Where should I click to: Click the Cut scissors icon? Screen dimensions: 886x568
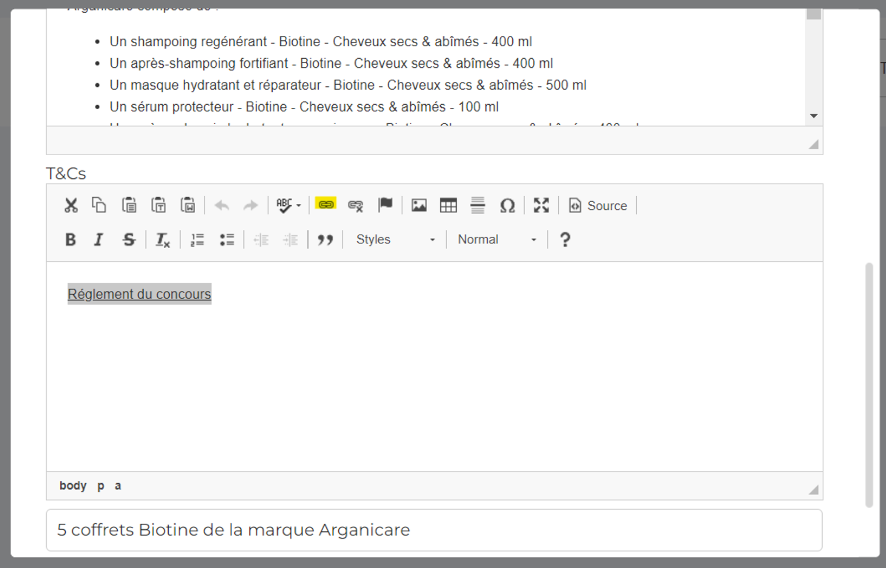71,205
